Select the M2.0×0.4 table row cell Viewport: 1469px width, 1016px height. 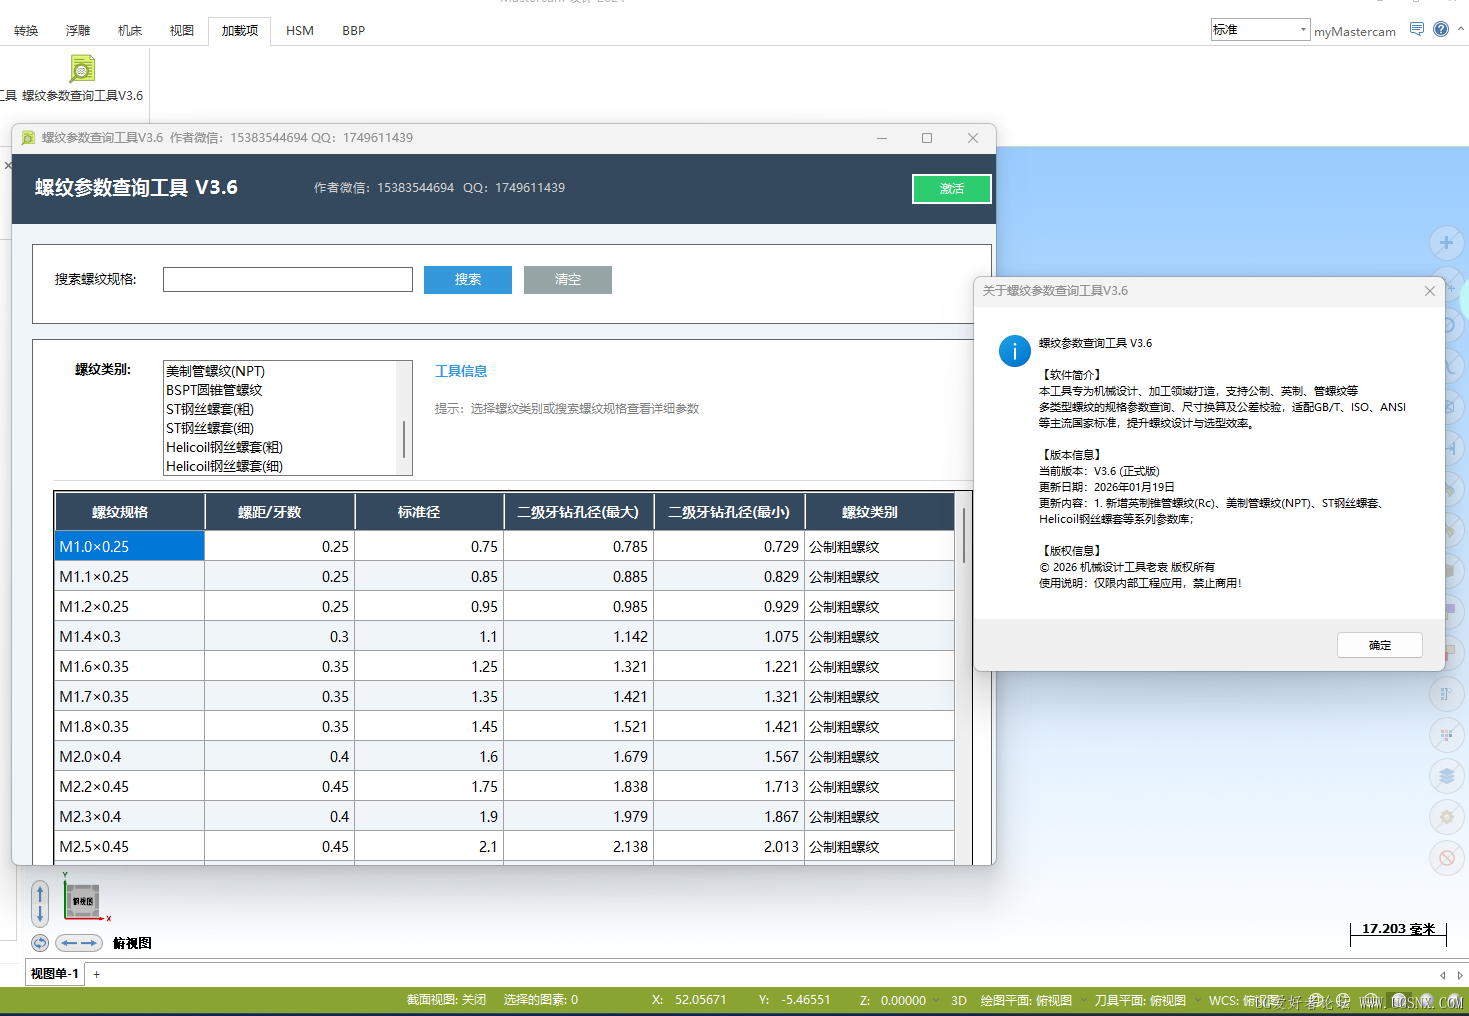coord(130,756)
